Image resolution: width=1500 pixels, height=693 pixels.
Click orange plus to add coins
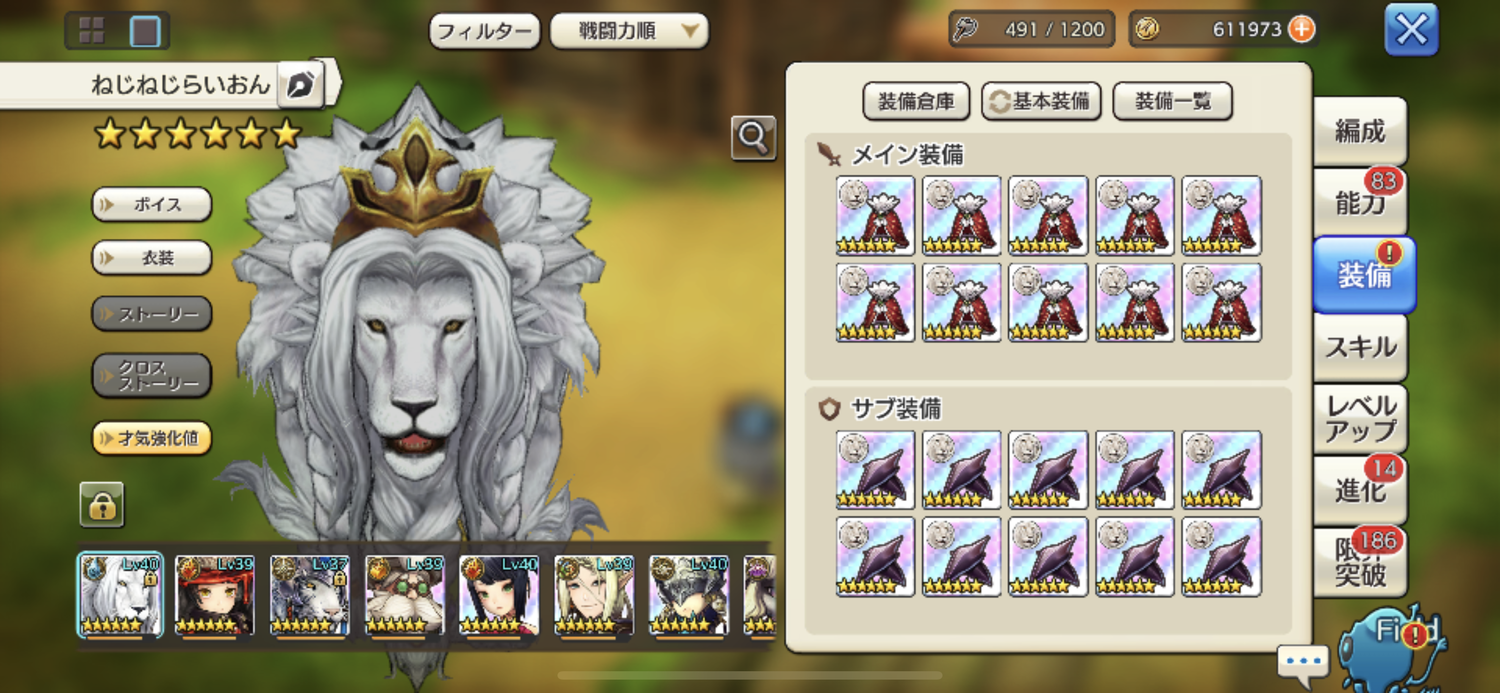click(1301, 29)
